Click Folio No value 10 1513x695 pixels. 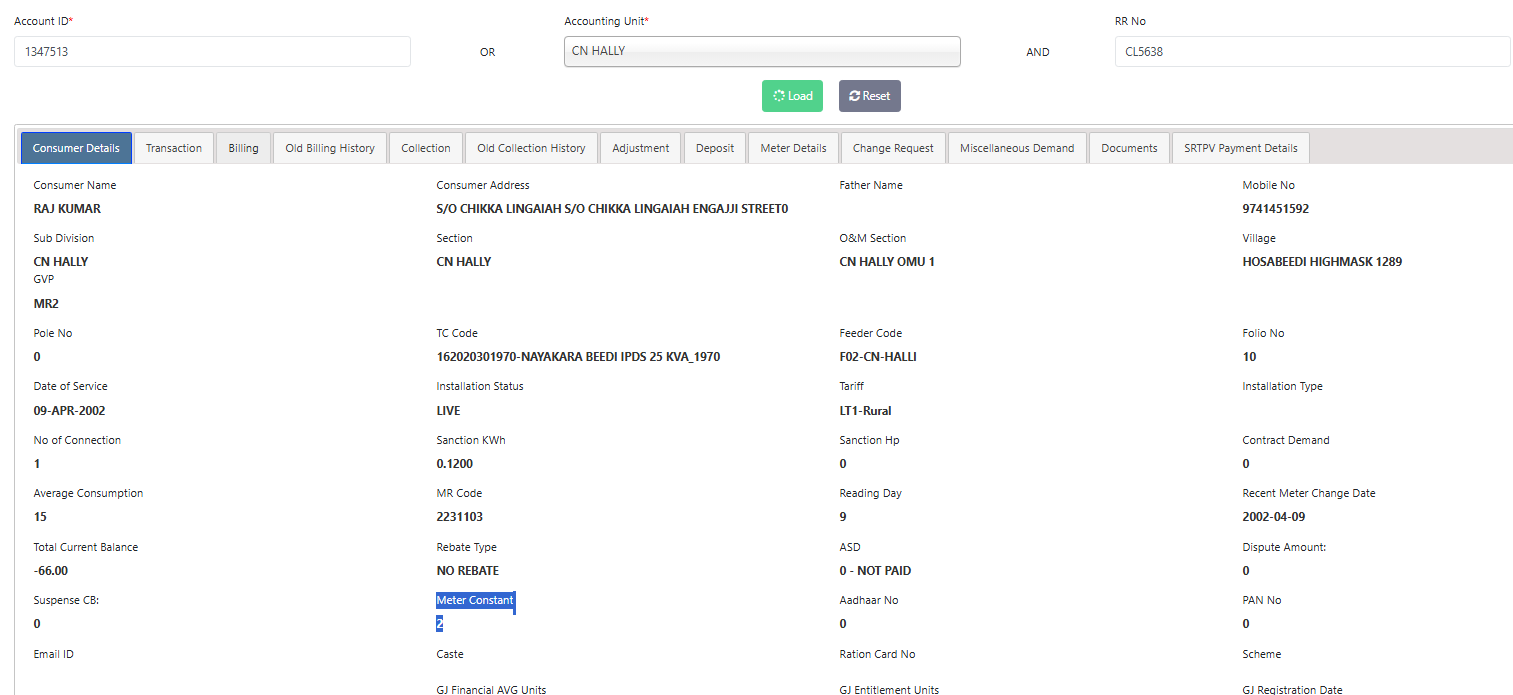(x=1249, y=357)
